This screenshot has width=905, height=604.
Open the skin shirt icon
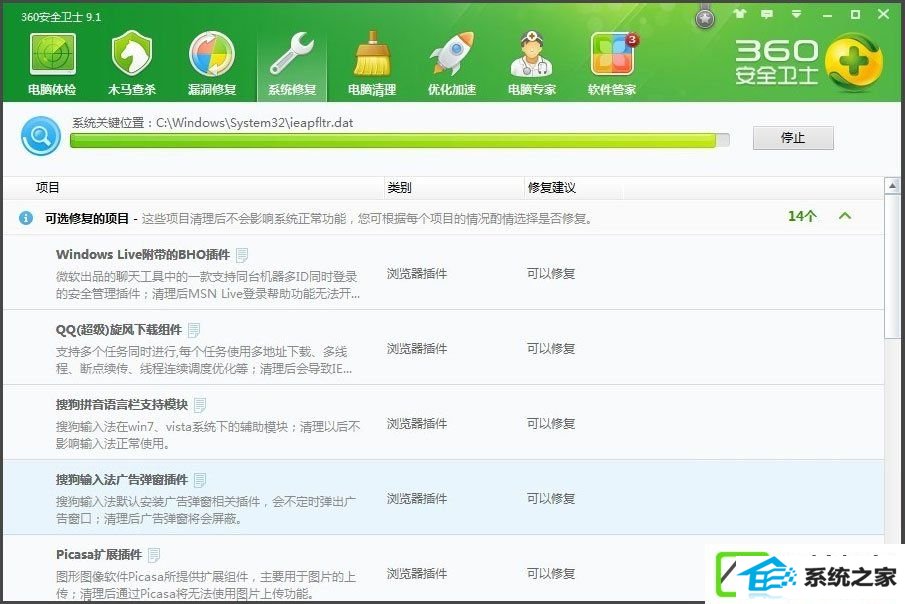point(739,14)
